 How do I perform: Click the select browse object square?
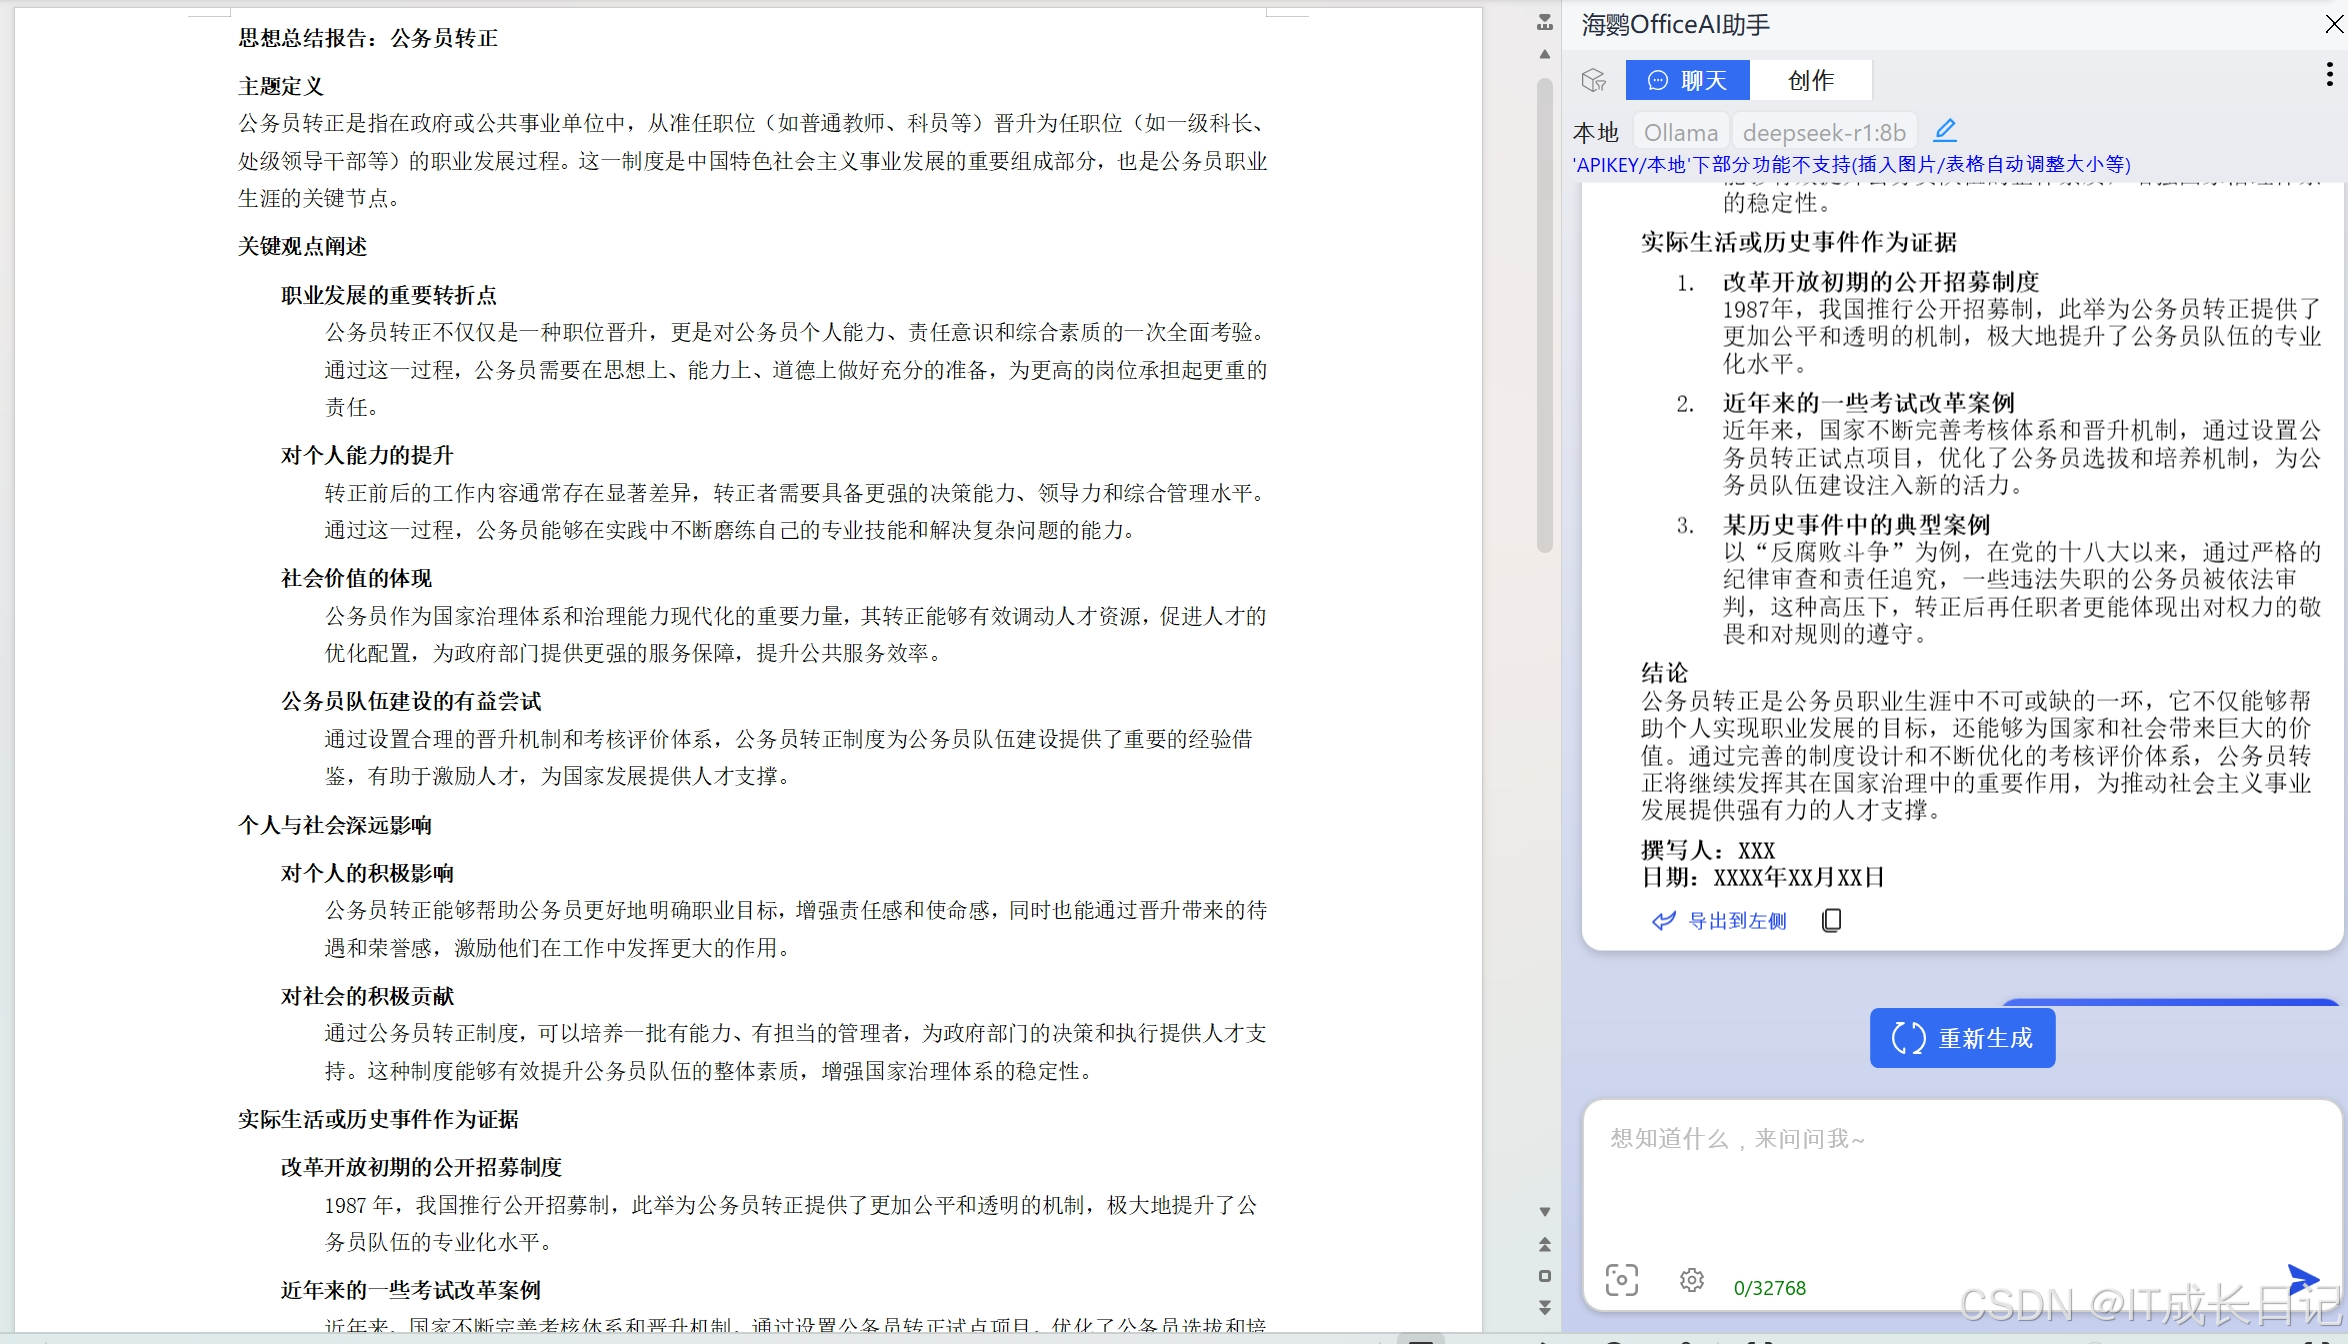pos(1545,1276)
